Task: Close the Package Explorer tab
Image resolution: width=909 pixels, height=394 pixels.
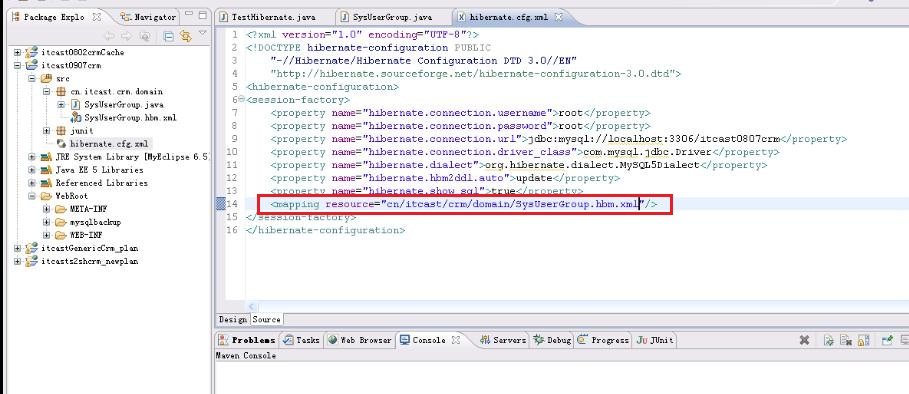Action: click(97, 17)
